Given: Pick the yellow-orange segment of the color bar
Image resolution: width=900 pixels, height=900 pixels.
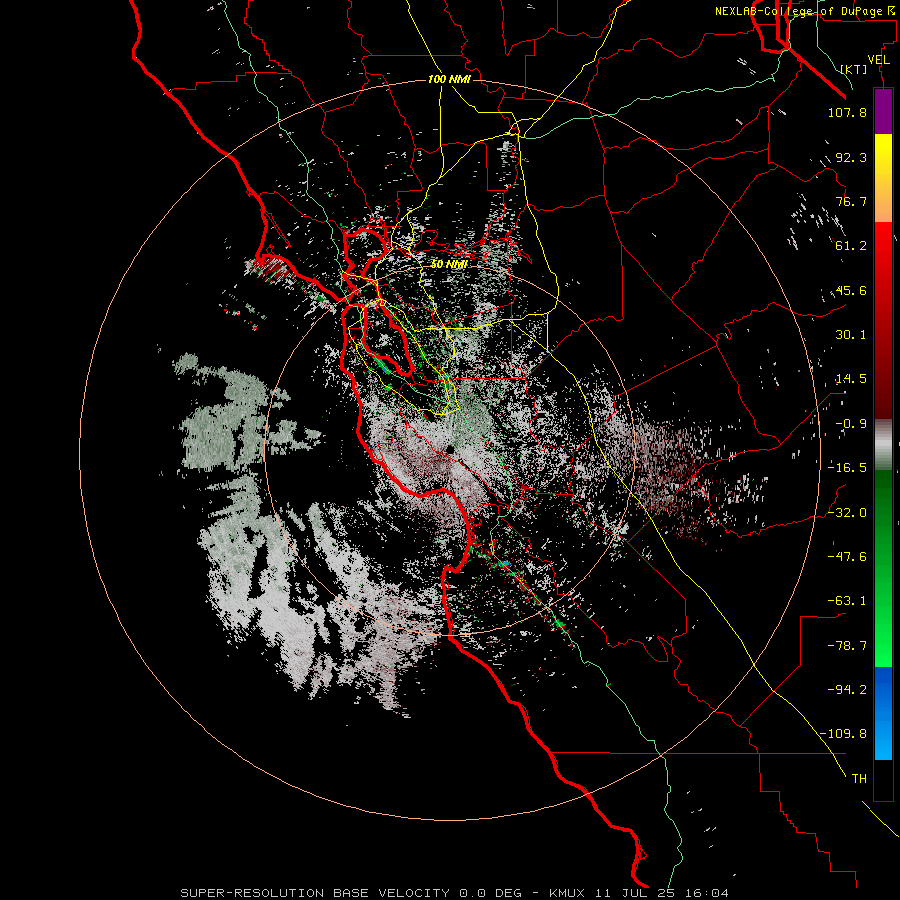Looking at the screenshot, I should [883, 178].
